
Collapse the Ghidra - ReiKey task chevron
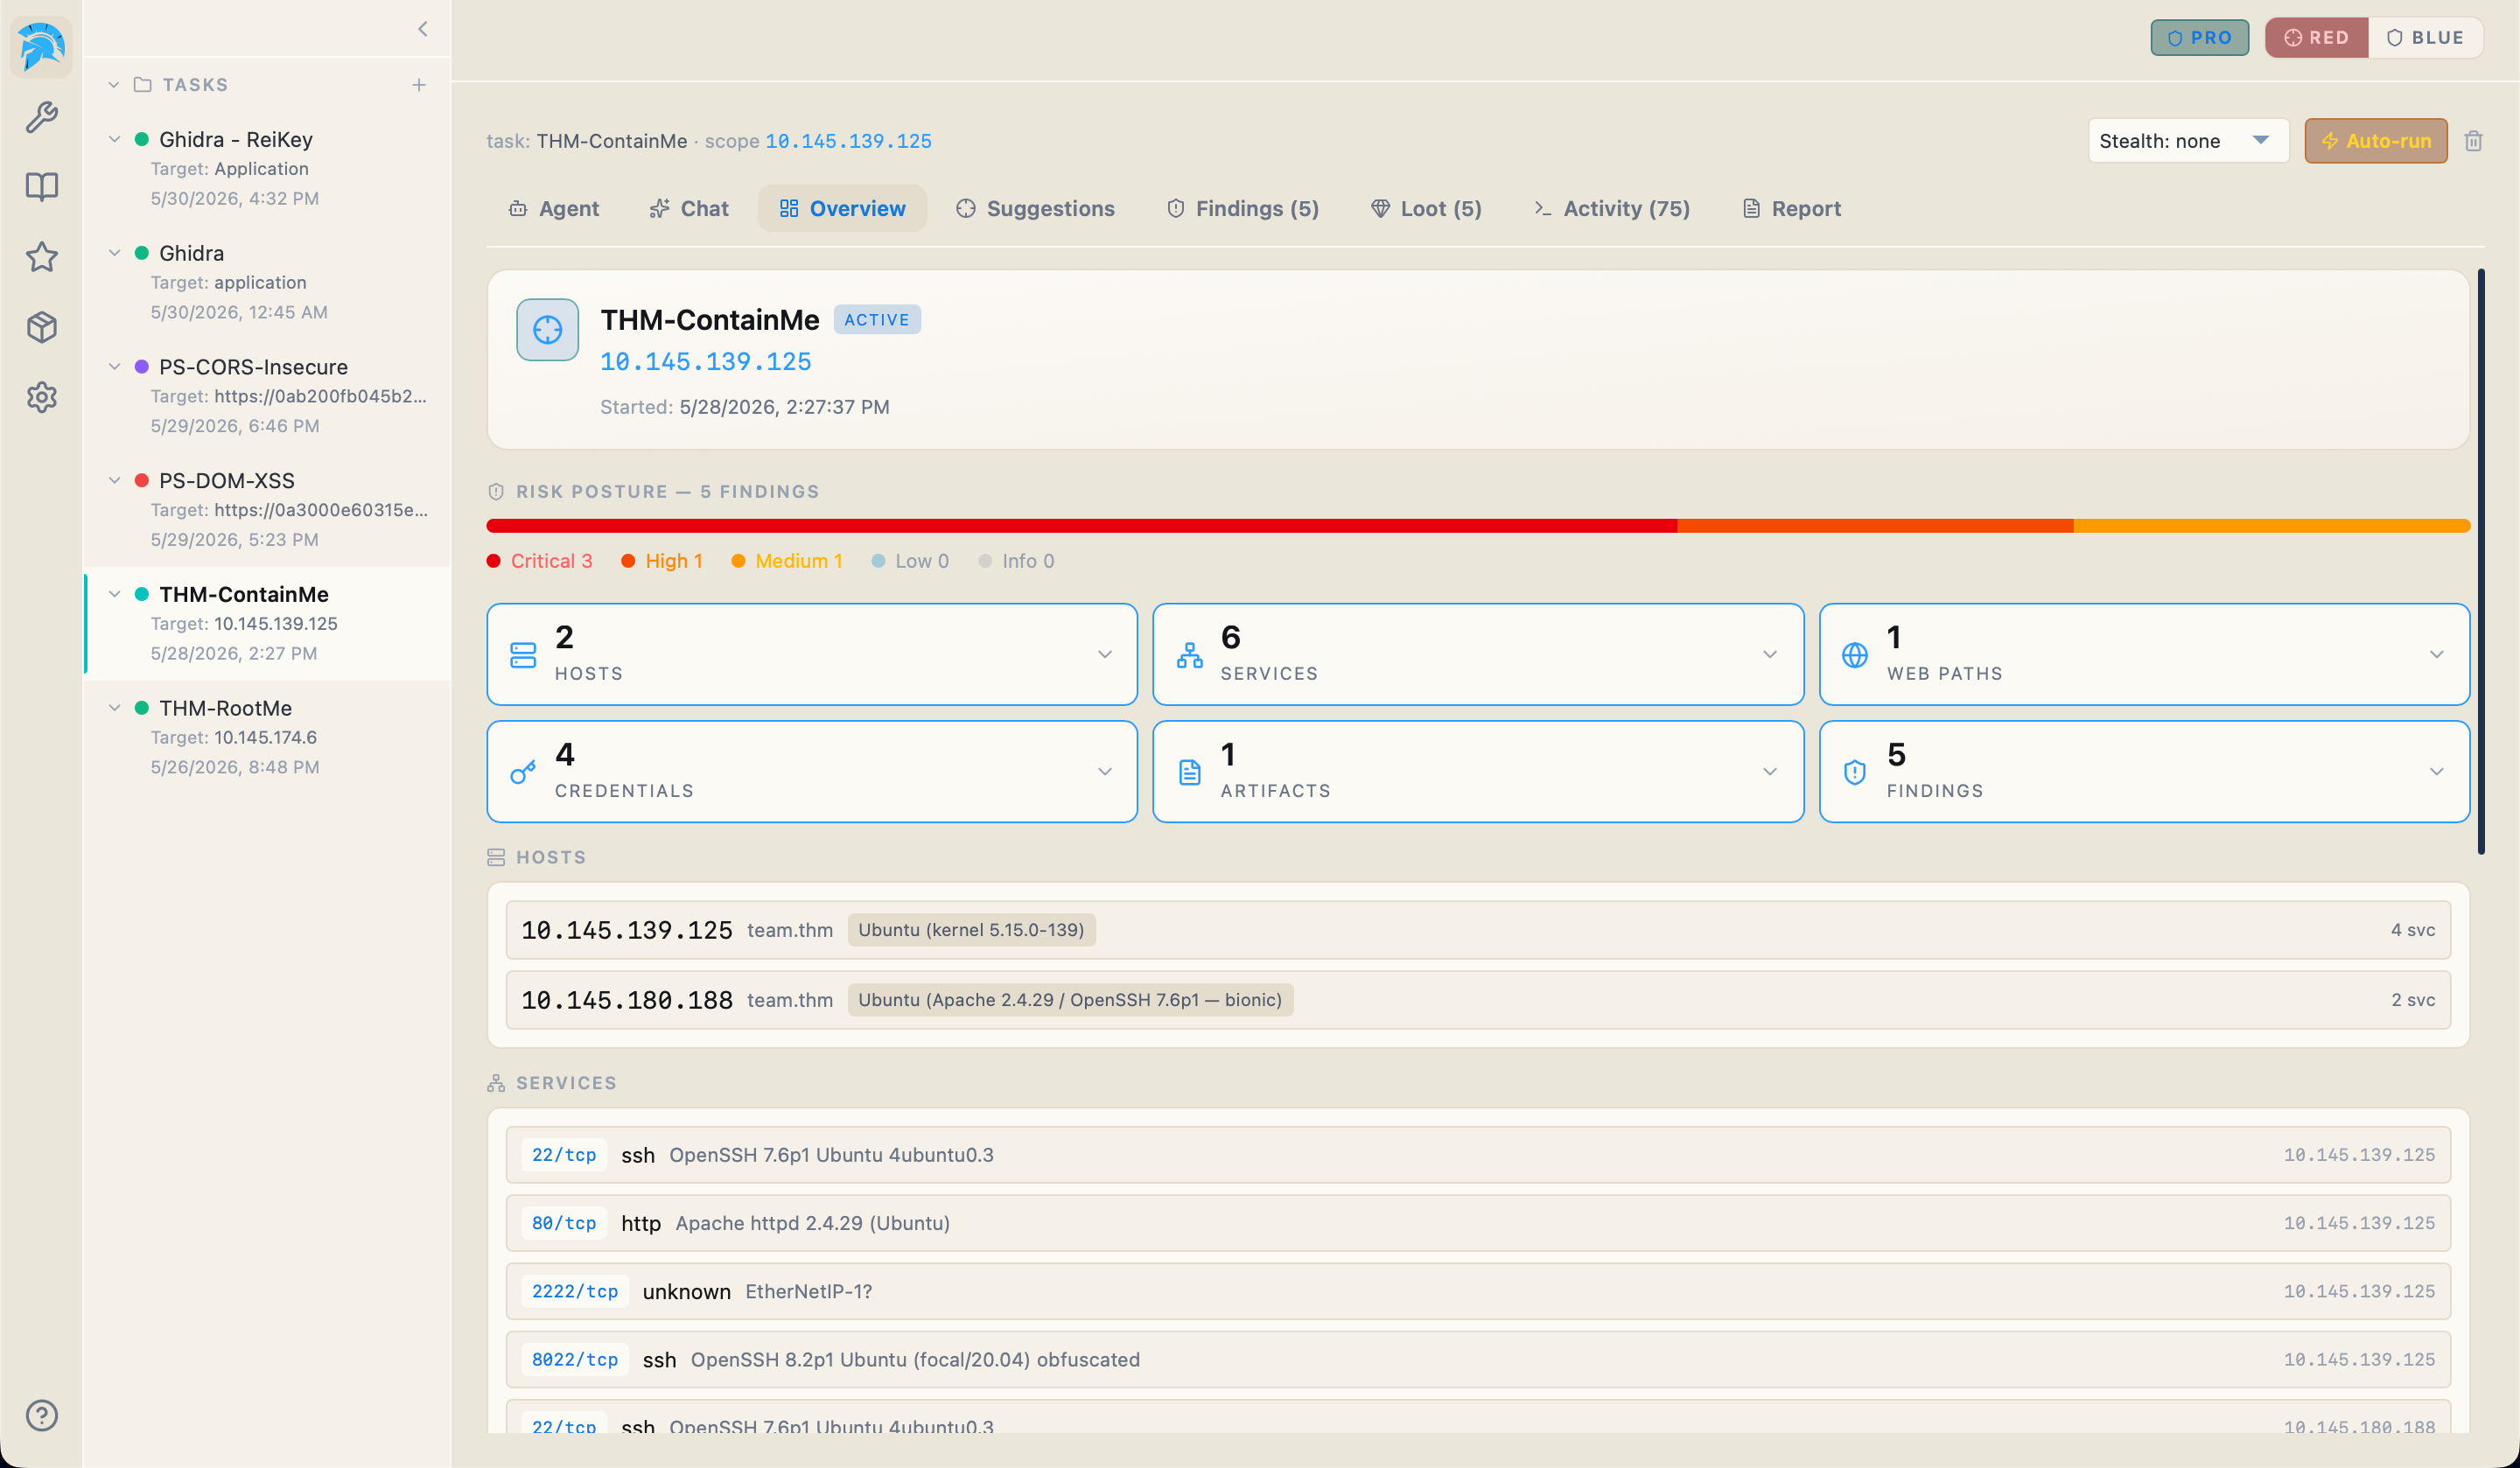114,139
